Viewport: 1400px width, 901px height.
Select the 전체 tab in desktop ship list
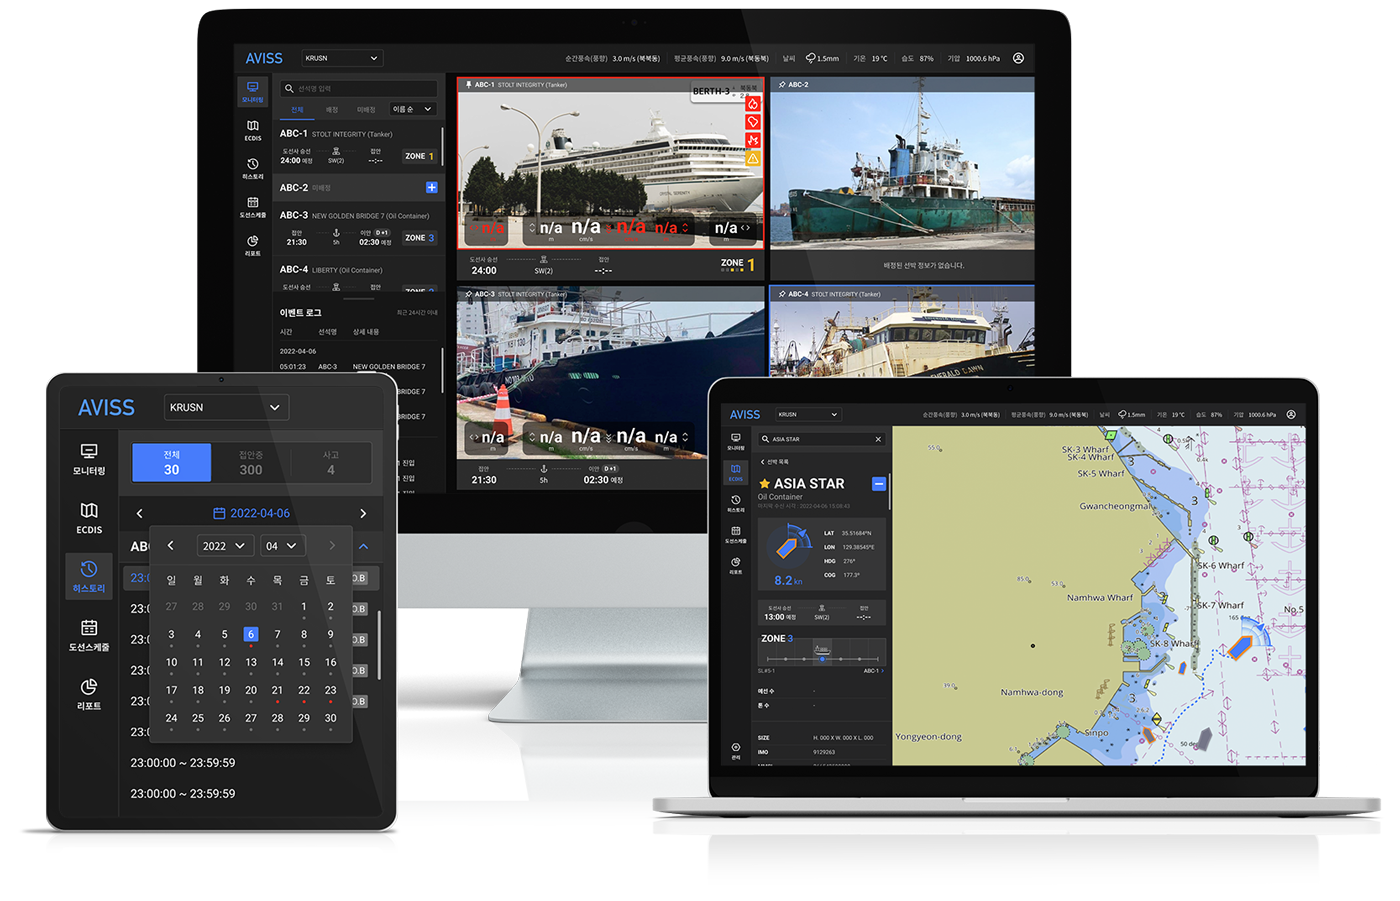coord(297,110)
